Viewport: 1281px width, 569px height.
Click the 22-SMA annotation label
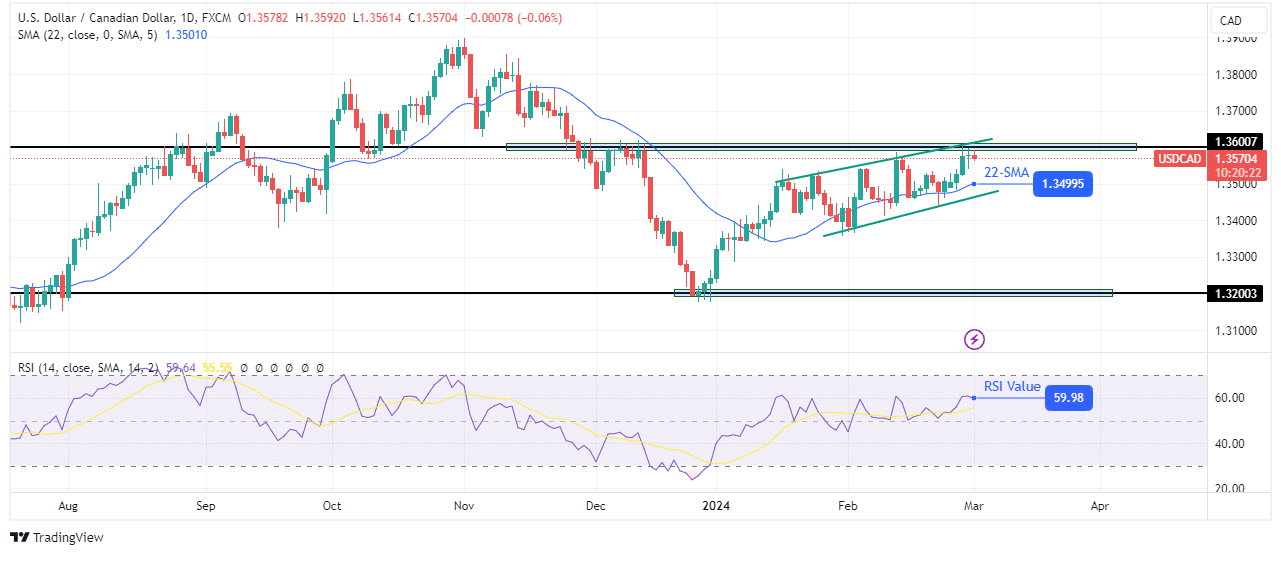pos(1006,173)
